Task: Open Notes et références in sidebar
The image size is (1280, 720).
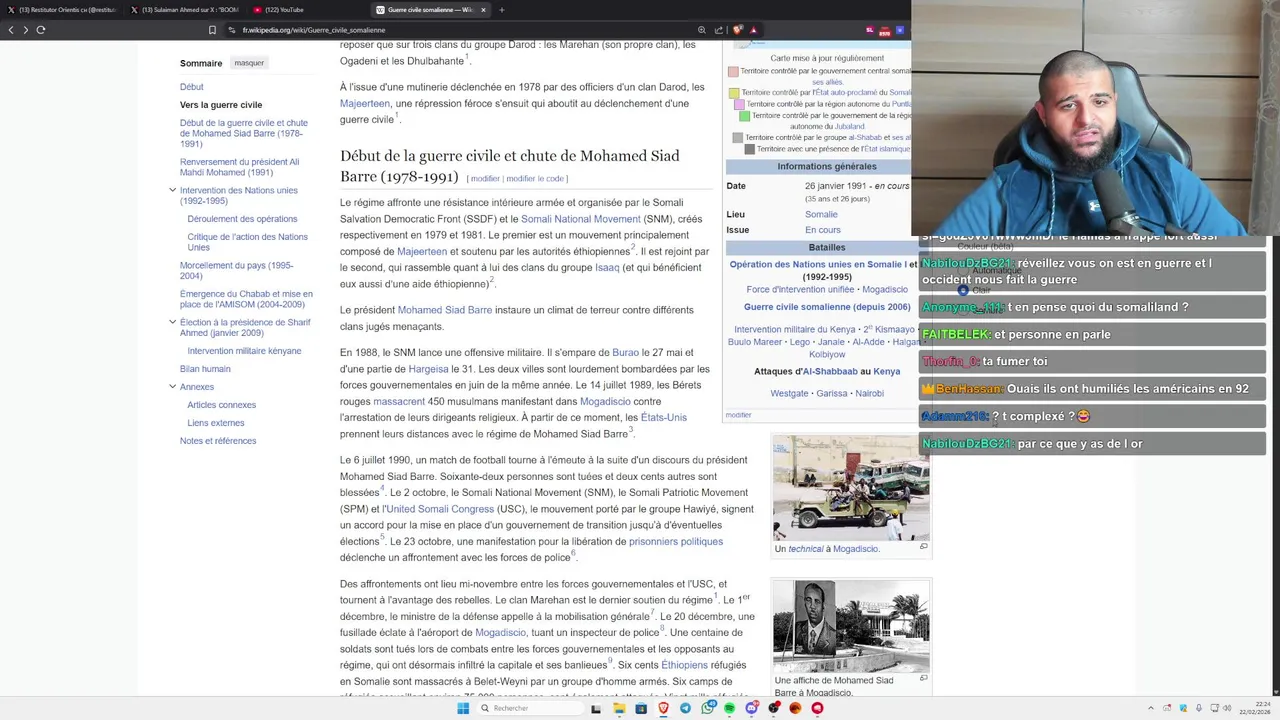Action: pos(218,441)
